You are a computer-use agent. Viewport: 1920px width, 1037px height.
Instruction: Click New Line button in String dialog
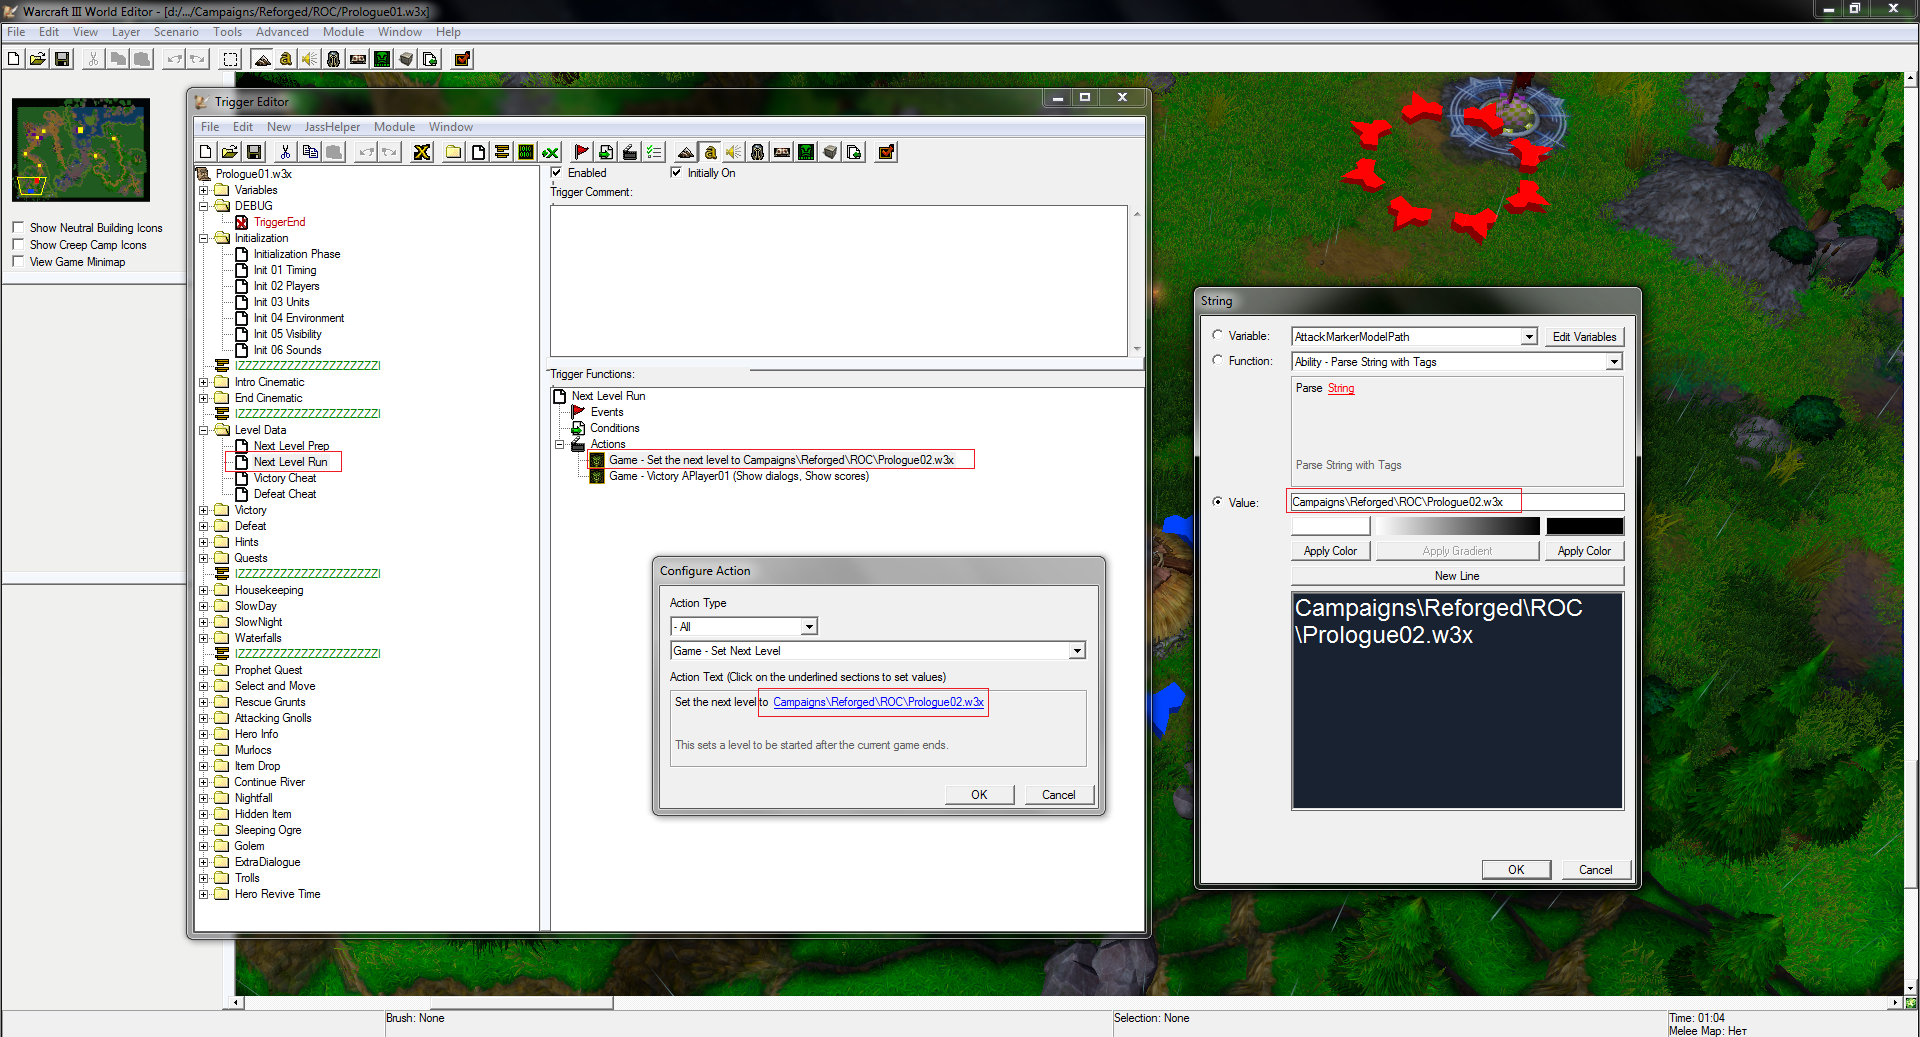(x=1457, y=576)
